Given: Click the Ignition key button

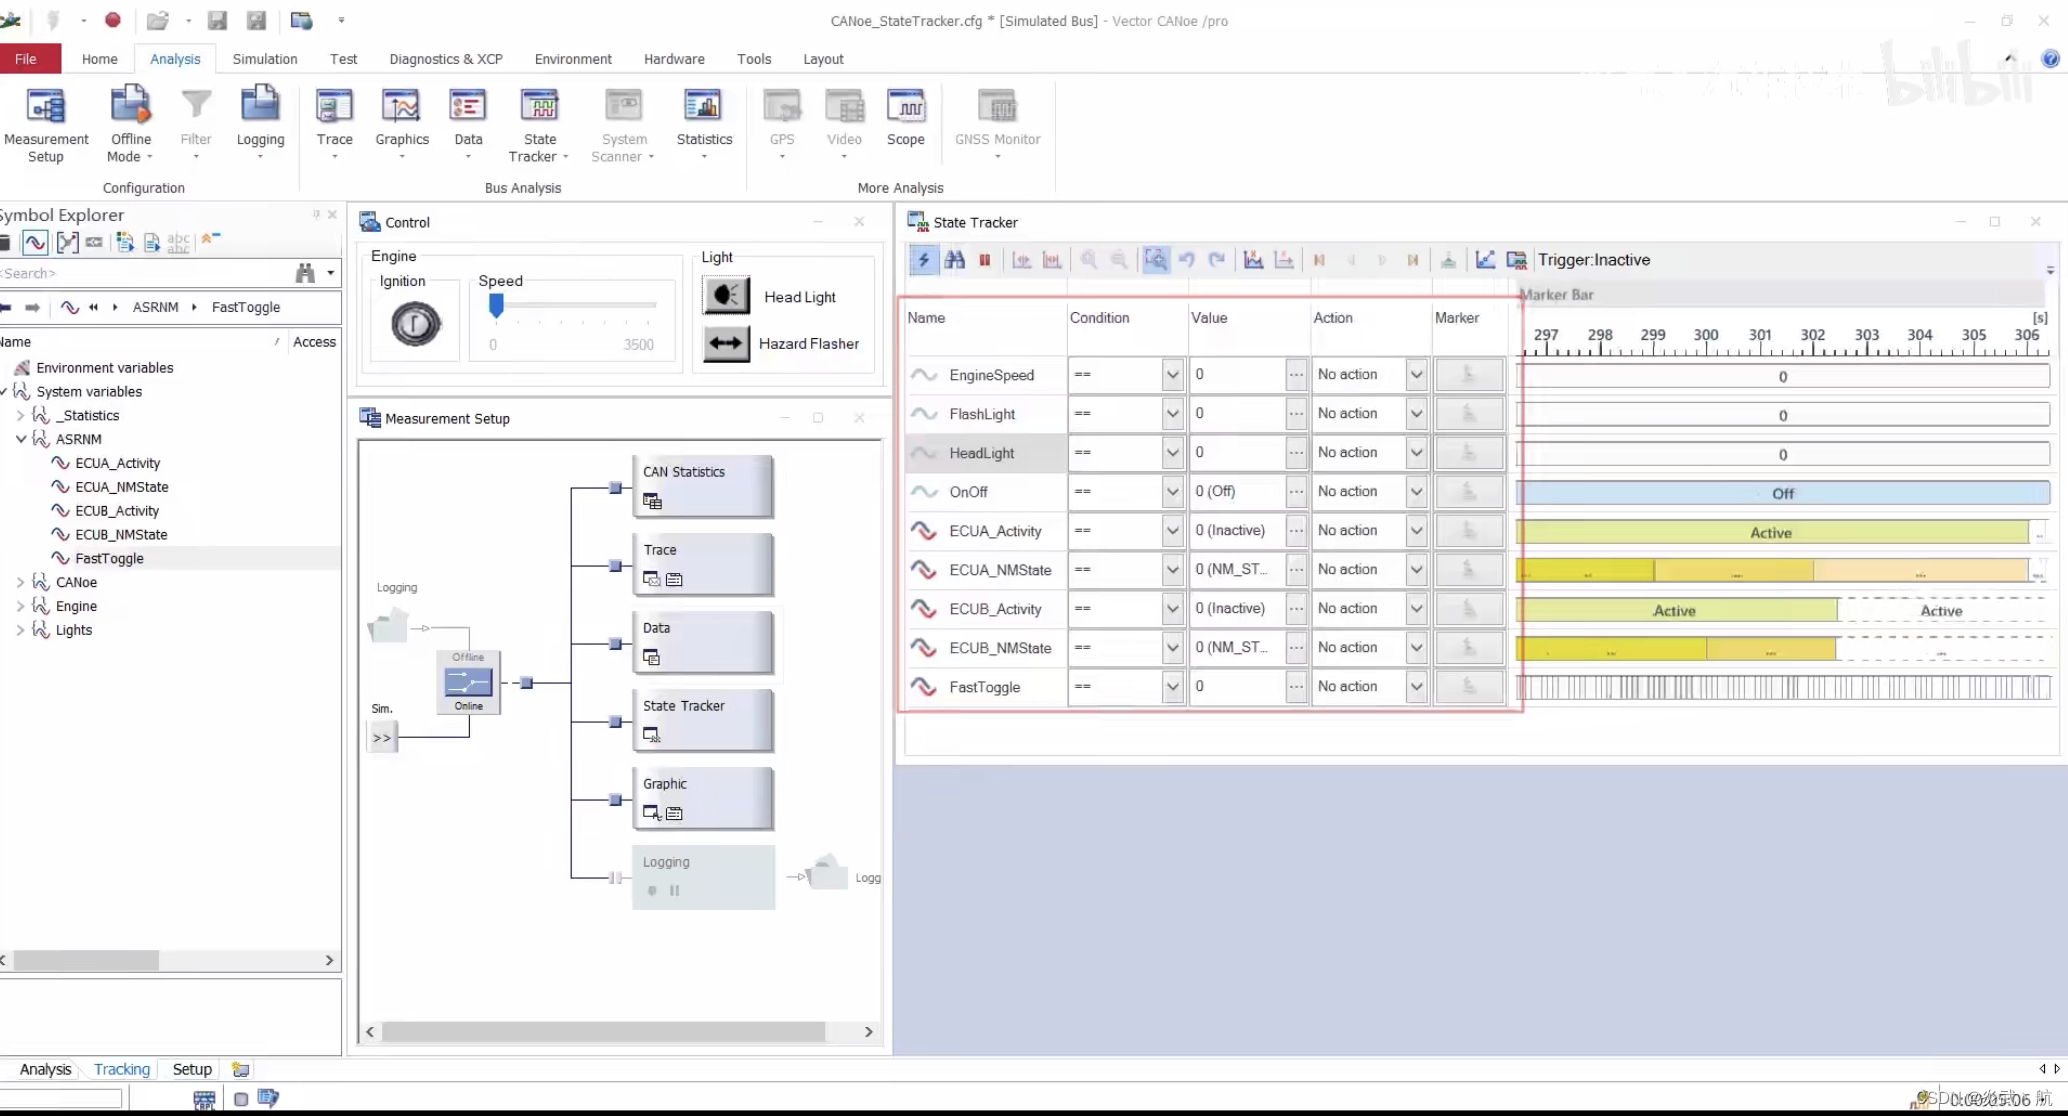Looking at the screenshot, I should (415, 324).
